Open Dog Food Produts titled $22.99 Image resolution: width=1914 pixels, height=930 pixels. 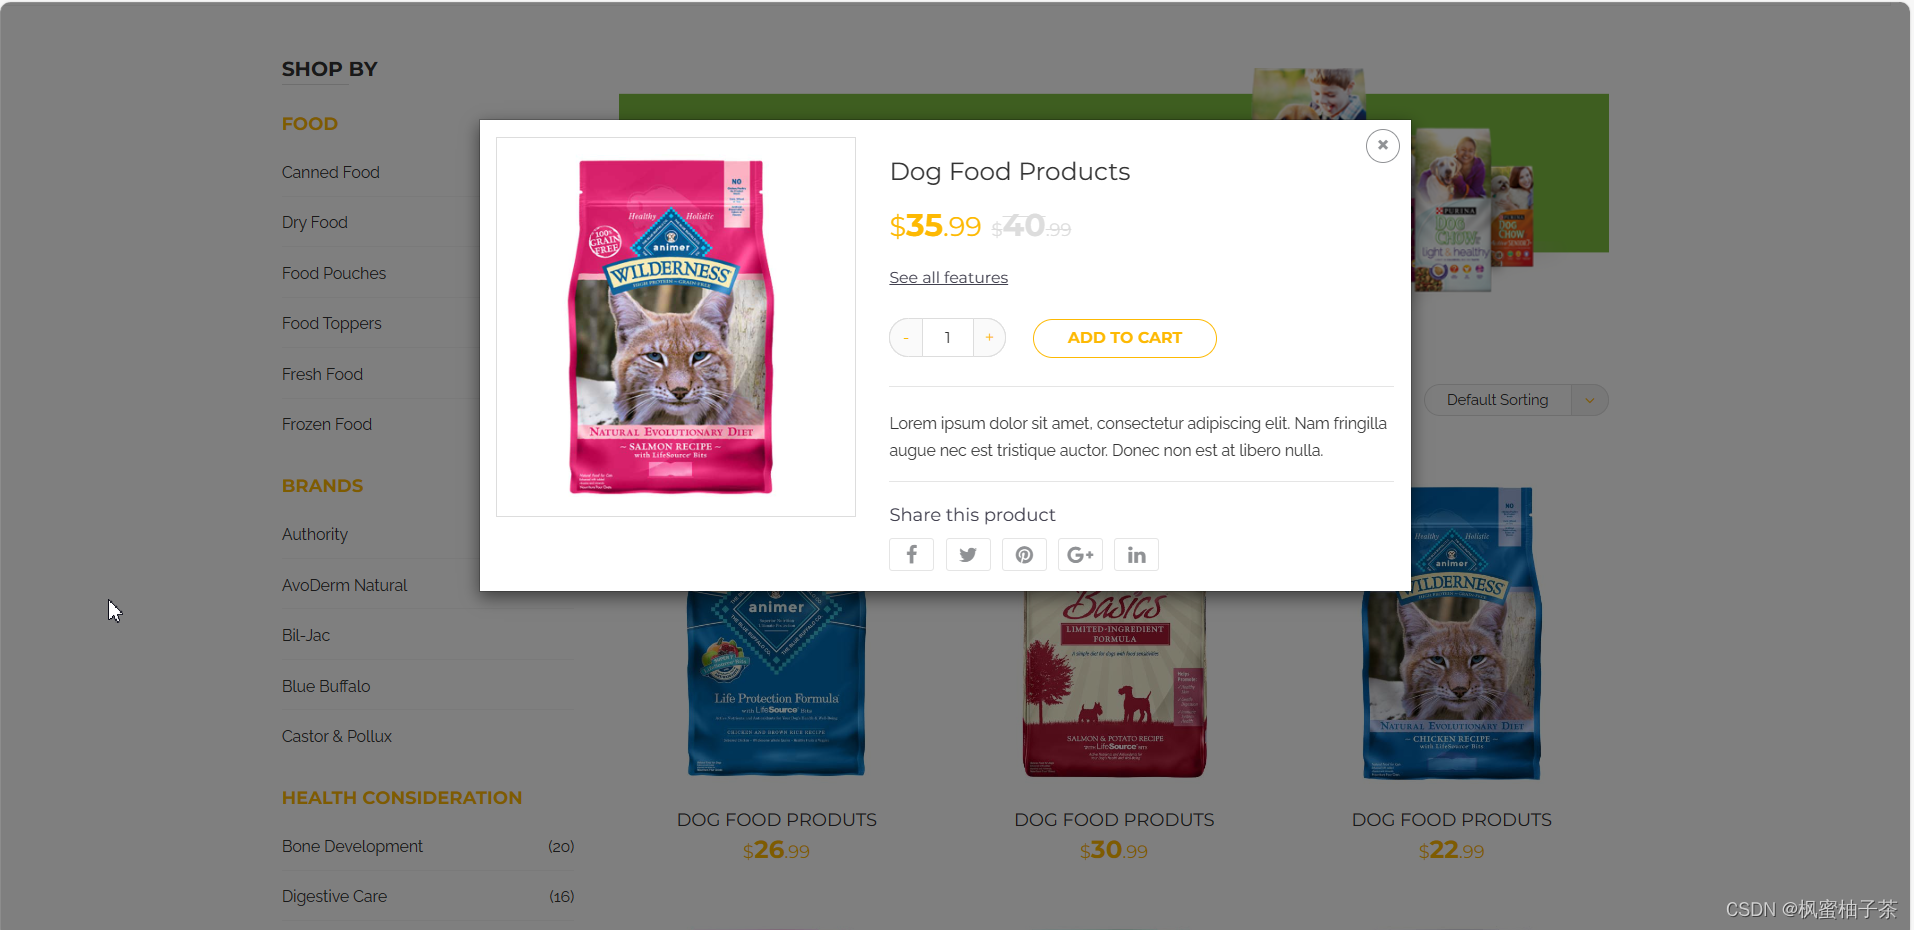click(1451, 820)
